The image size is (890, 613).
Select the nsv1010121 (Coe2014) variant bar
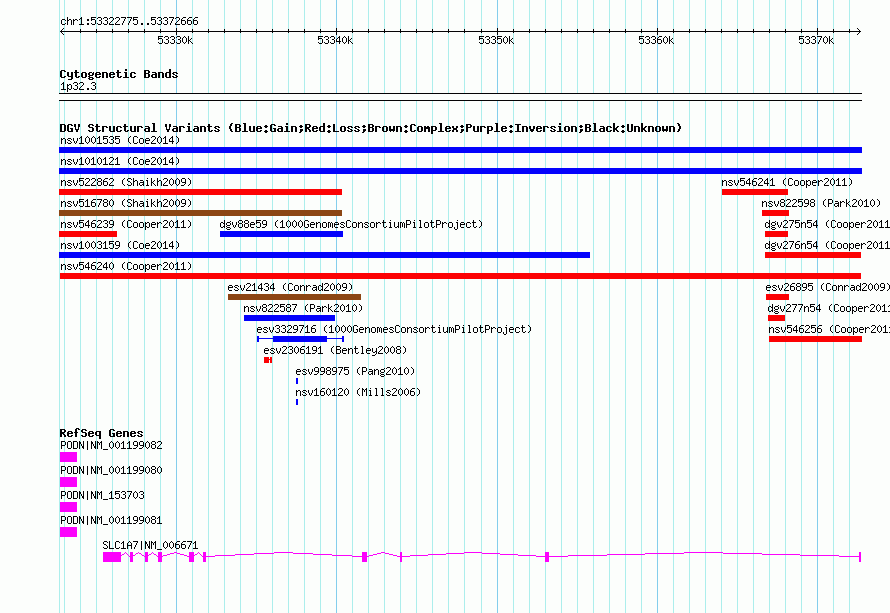coord(460,171)
